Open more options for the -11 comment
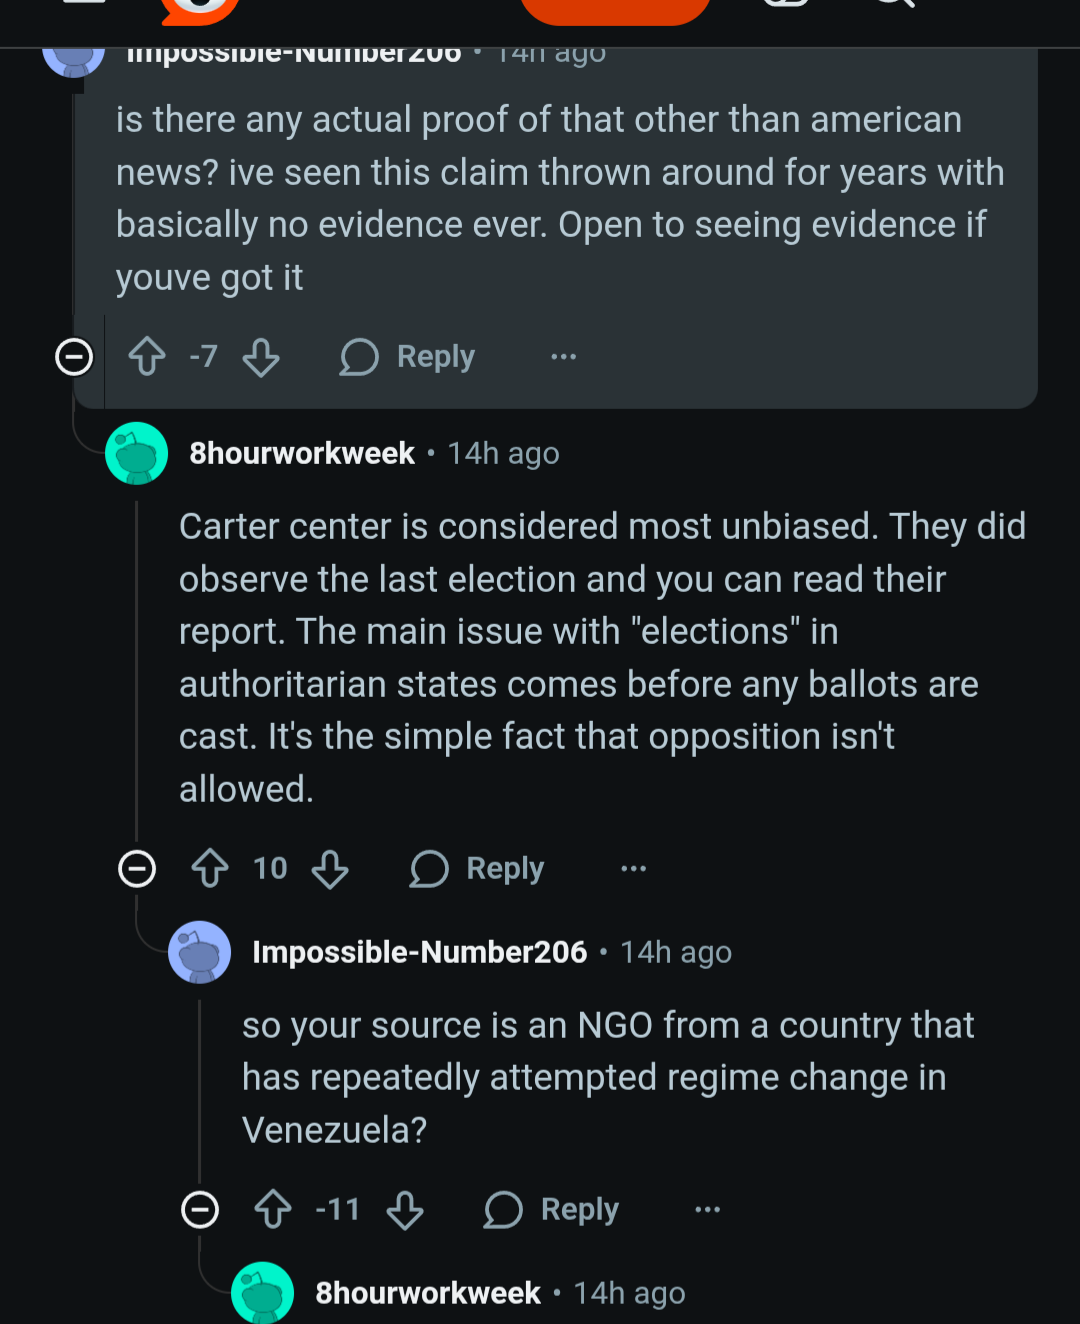Screen dimensions: 1080x1324 click(x=708, y=1209)
